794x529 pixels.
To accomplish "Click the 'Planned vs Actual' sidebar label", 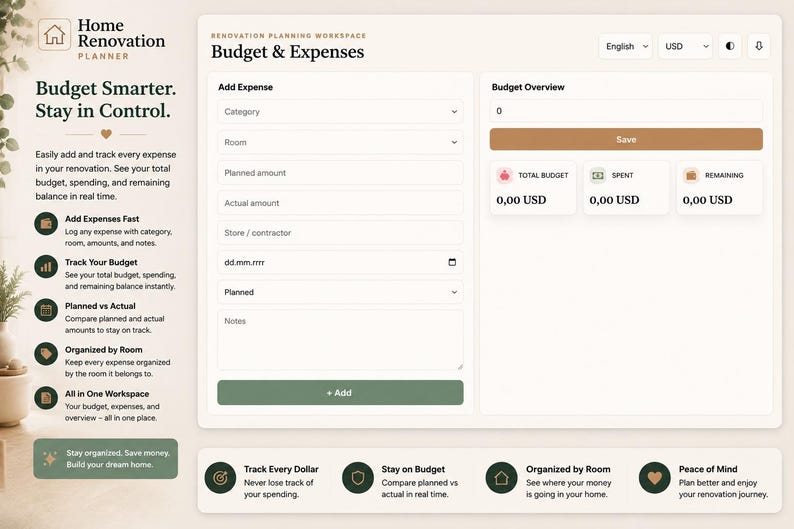I will pyautogui.click(x=100, y=306).
